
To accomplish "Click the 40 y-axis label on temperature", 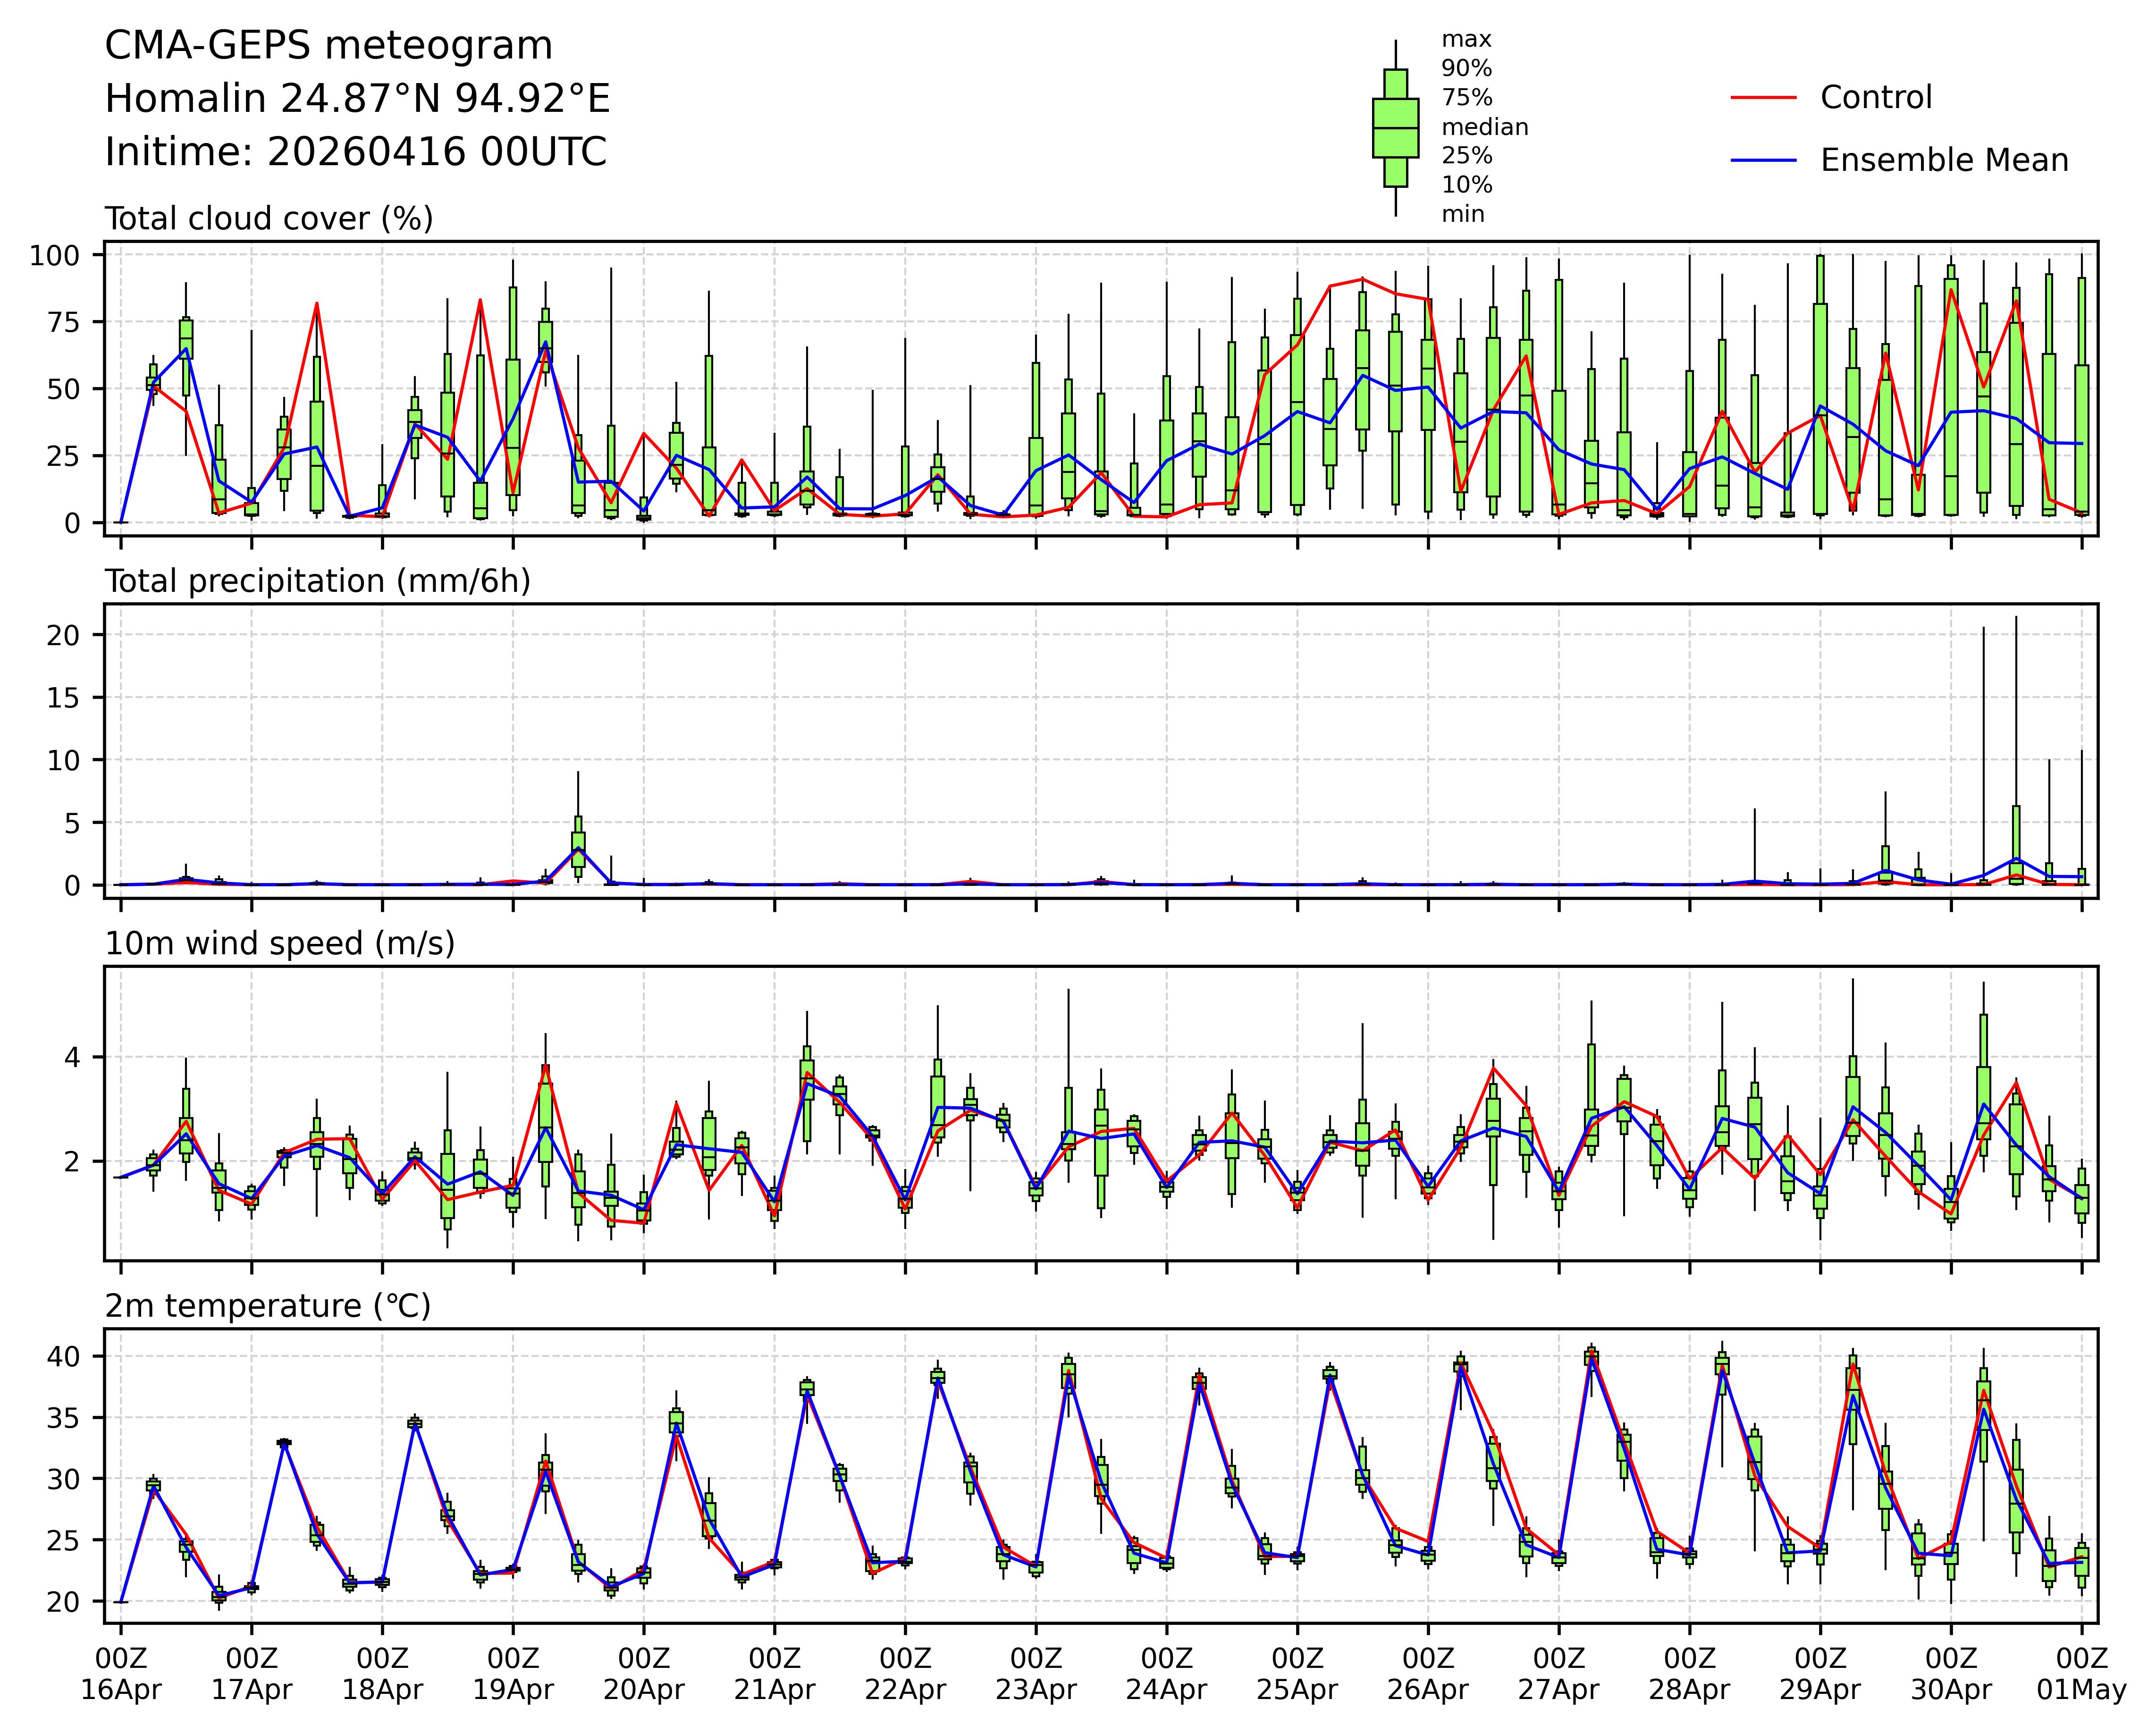I will tap(63, 1356).
